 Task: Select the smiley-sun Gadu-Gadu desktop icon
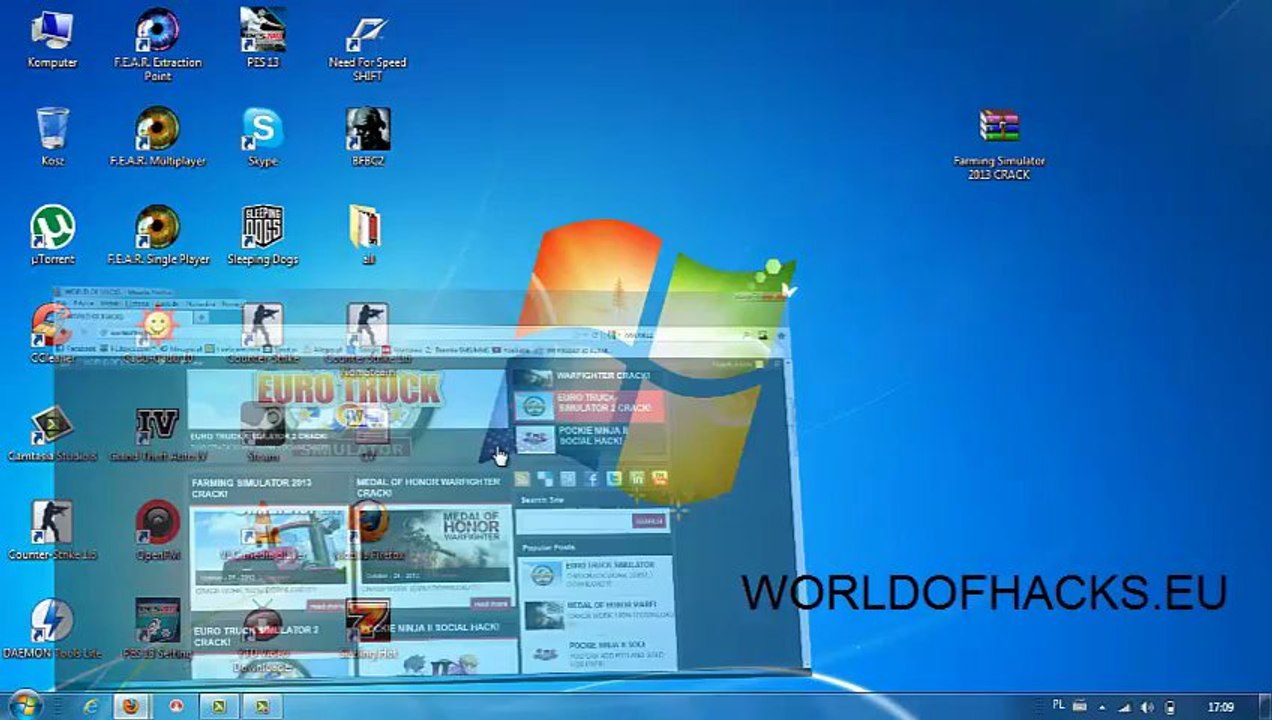click(x=157, y=334)
